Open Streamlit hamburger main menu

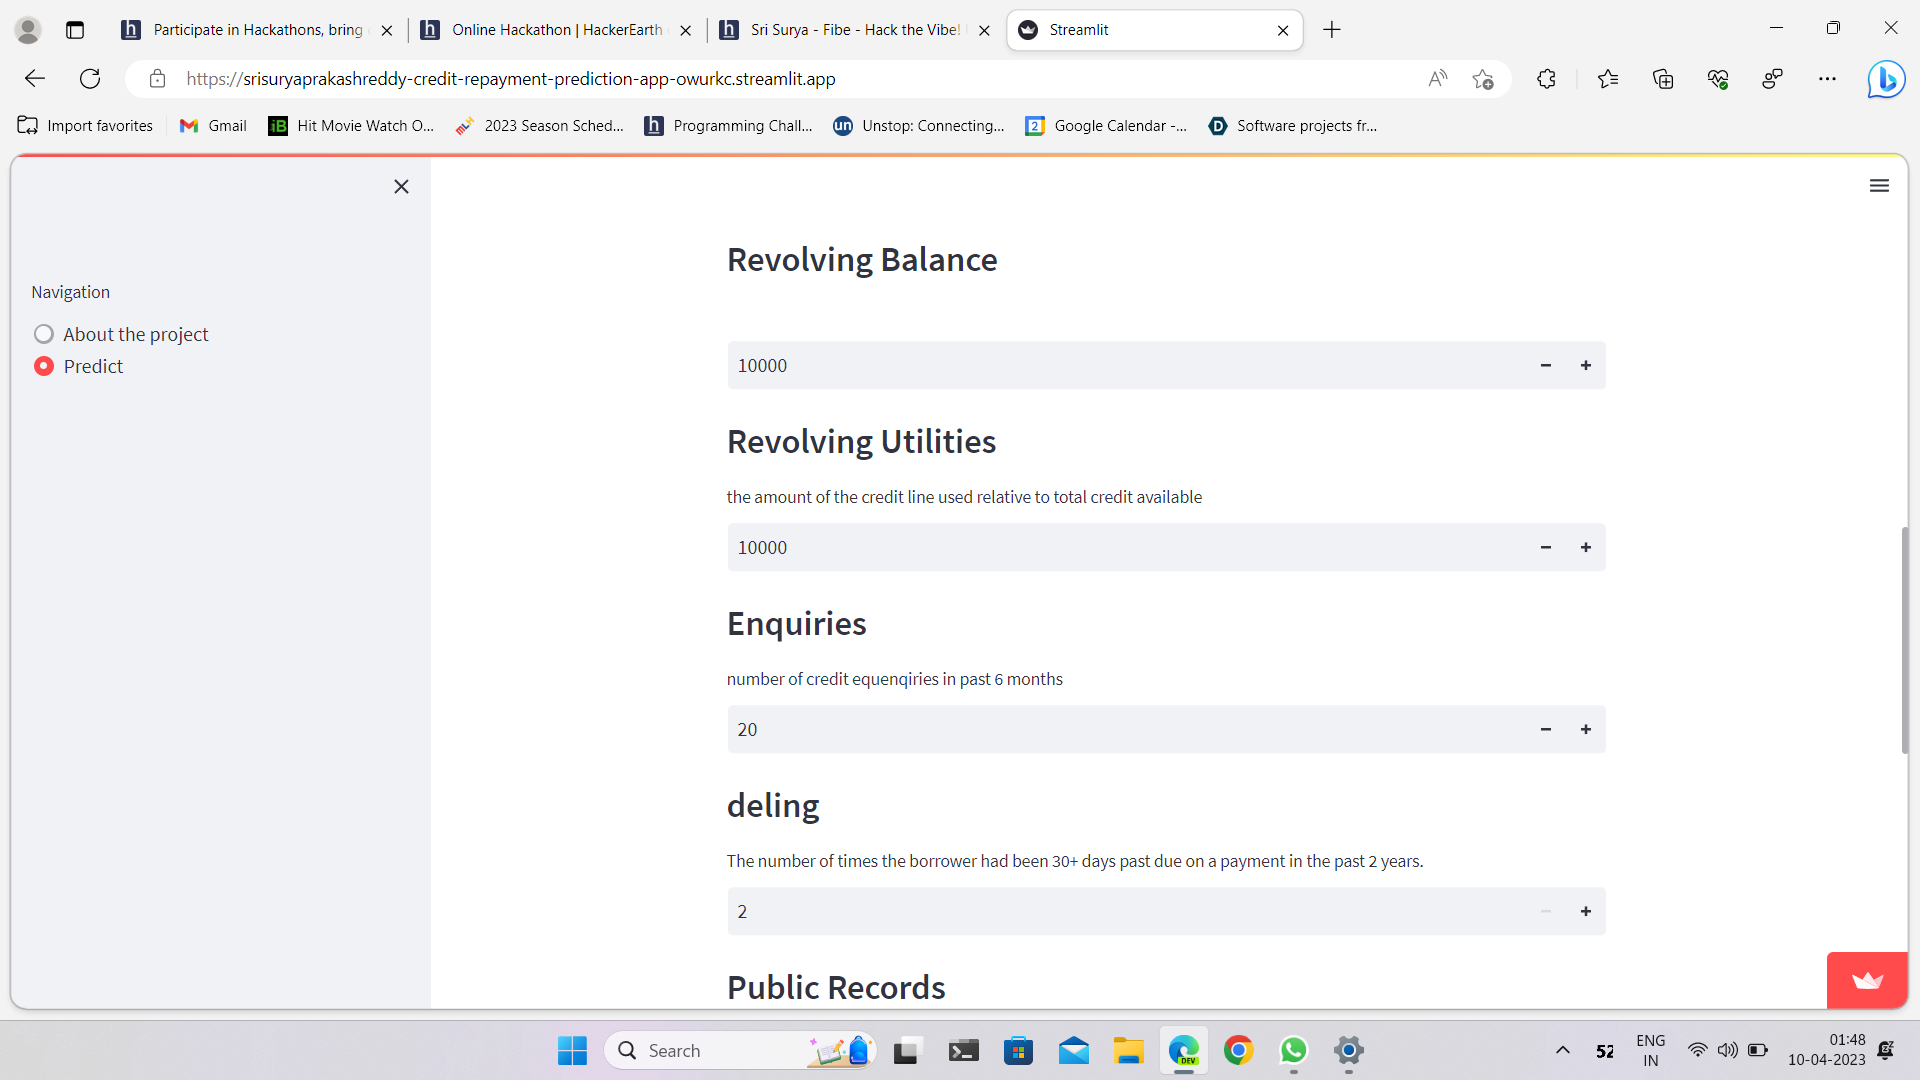click(x=1879, y=186)
